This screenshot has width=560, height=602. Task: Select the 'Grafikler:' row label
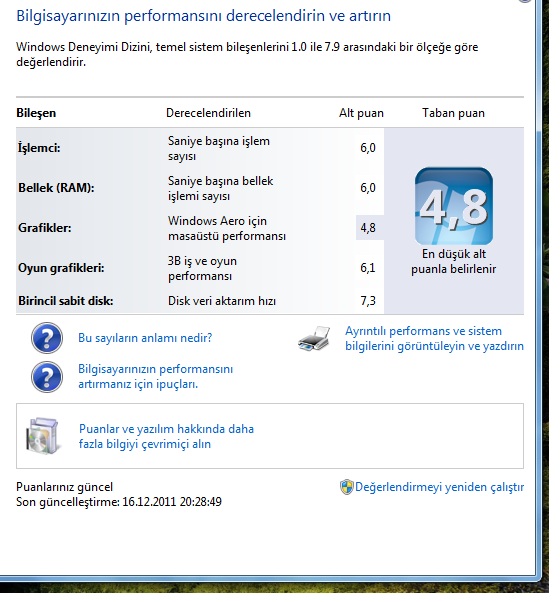click(45, 228)
